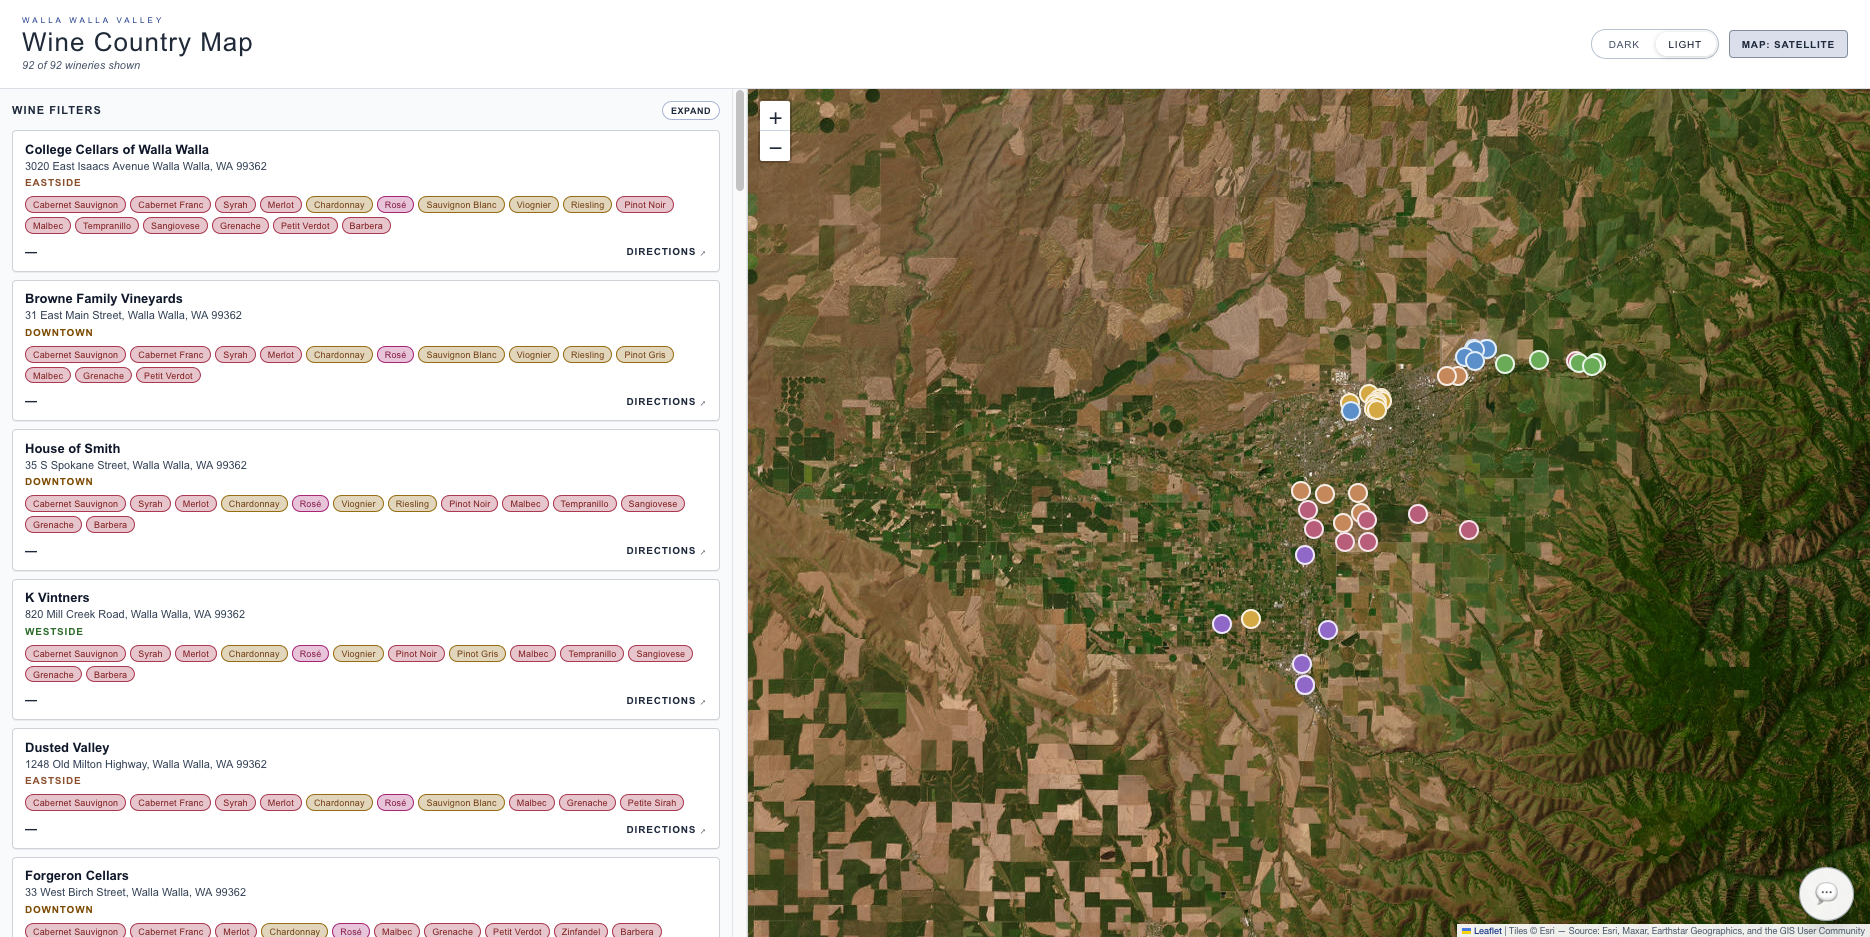Screen dimensions: 1870x937
Task: Click the Barbera tag on College Cellars card
Action: click(x=366, y=226)
